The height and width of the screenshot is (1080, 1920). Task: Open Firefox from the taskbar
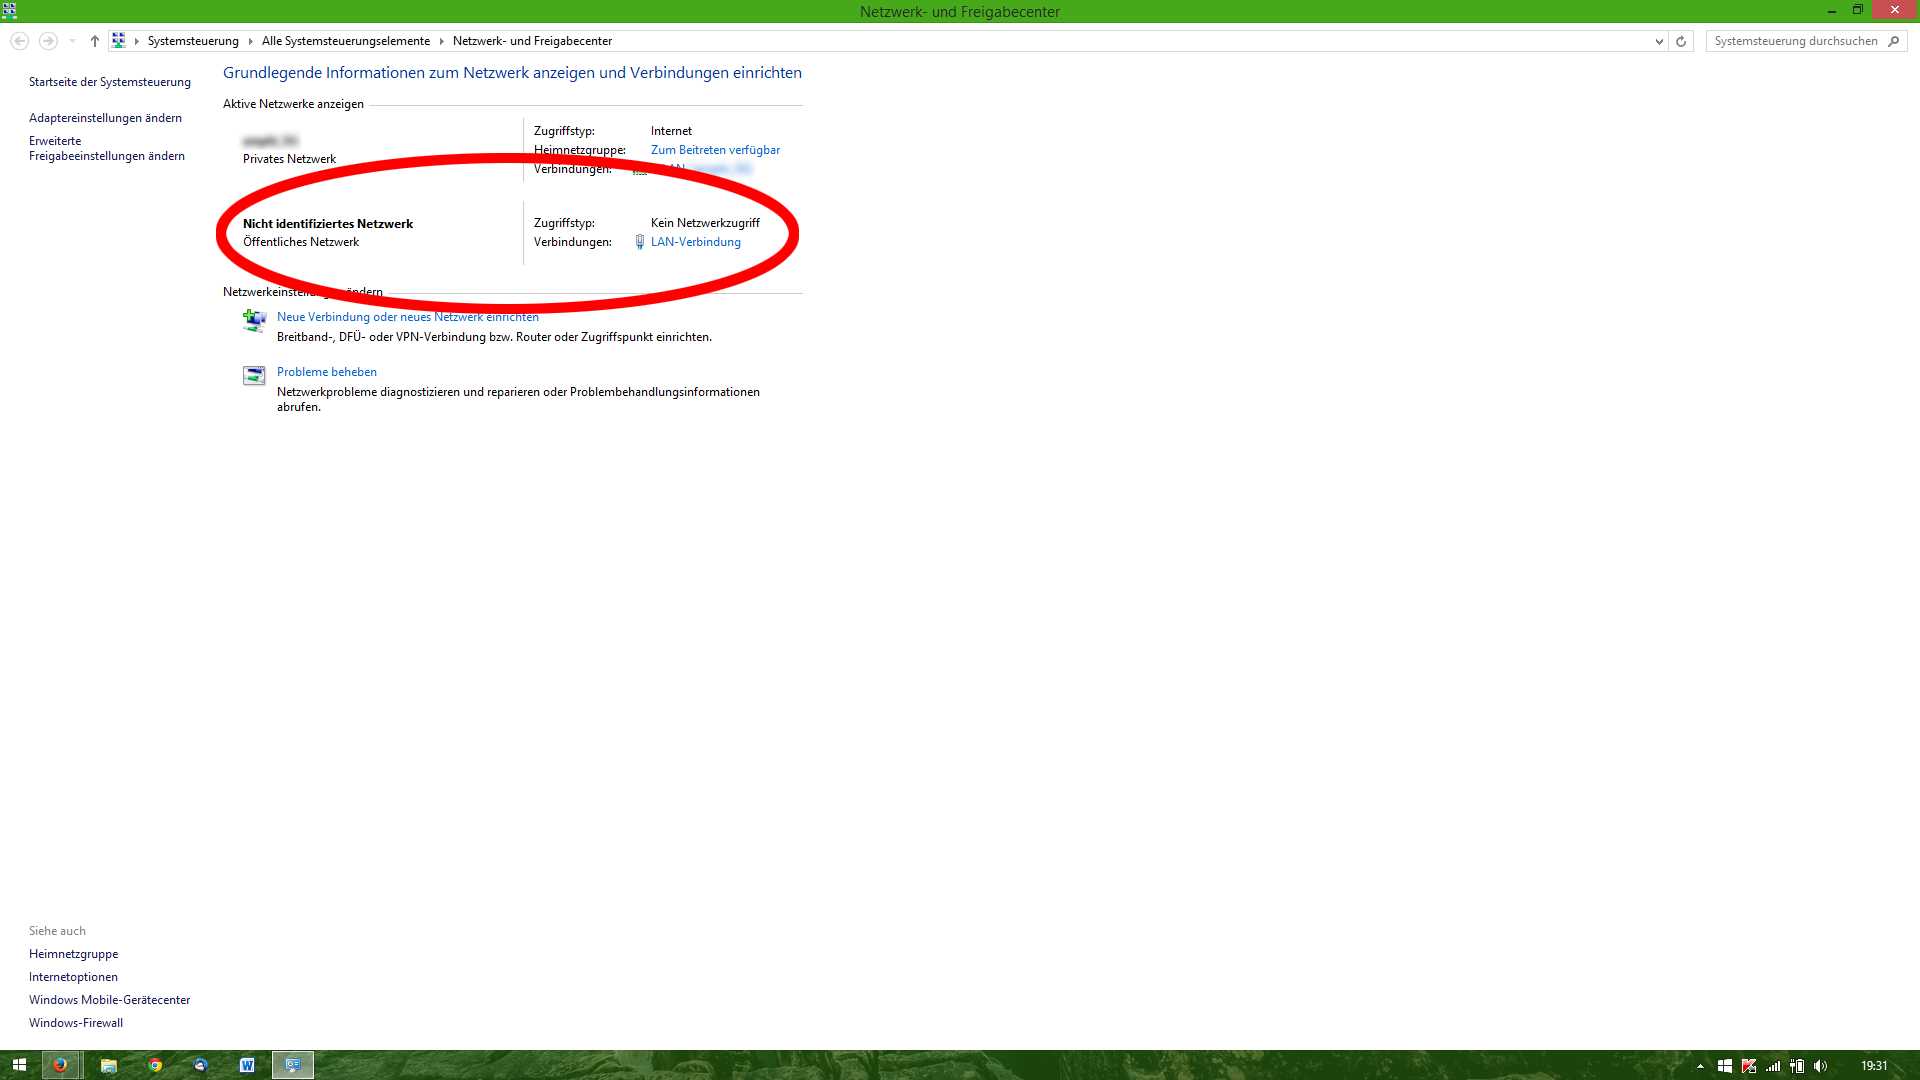point(61,1065)
